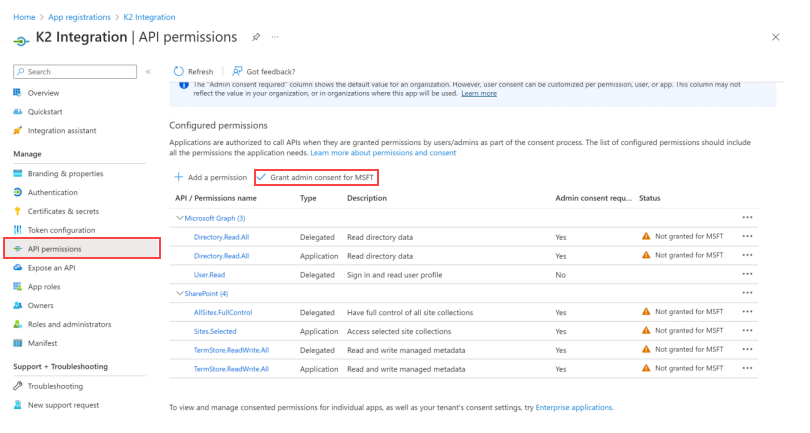Open ellipsis menu for Delegated Directory.Read.All row

747,236
